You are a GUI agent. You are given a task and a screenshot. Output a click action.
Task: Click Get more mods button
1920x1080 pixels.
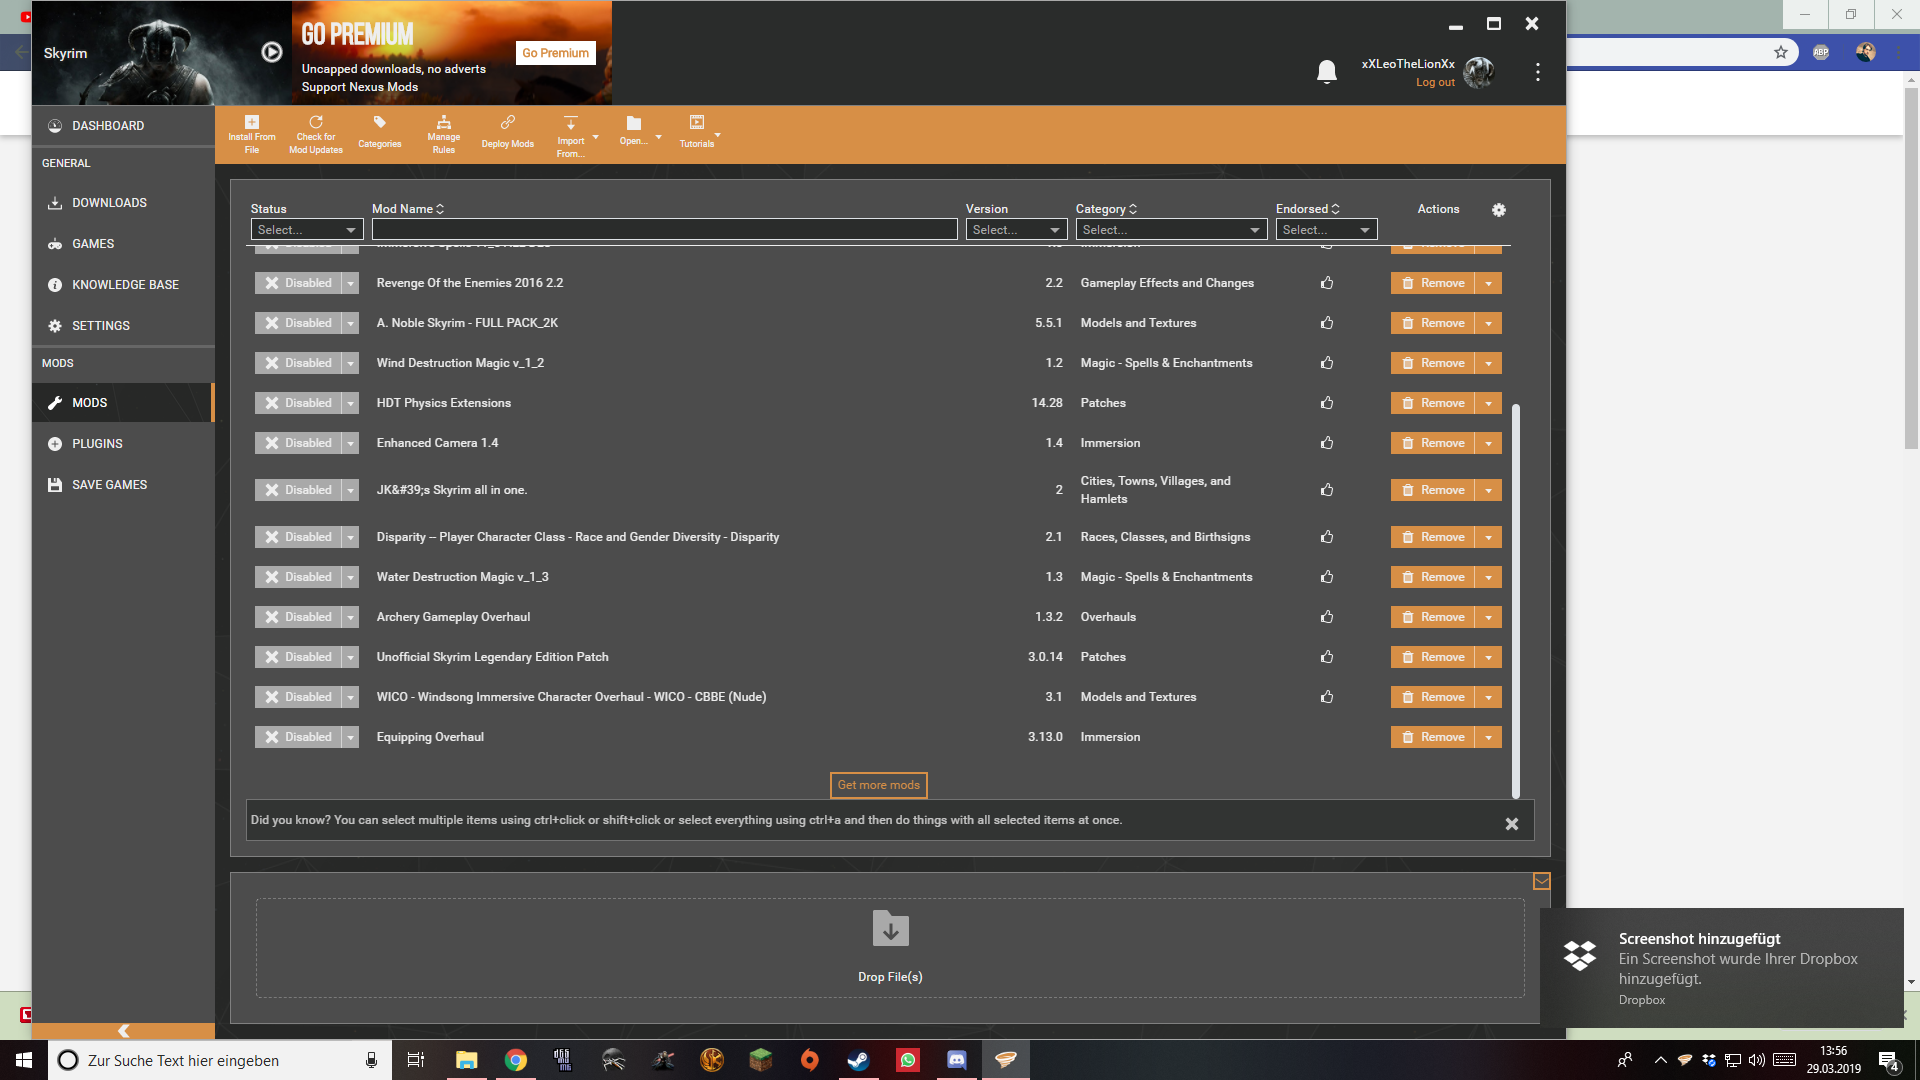click(x=878, y=785)
